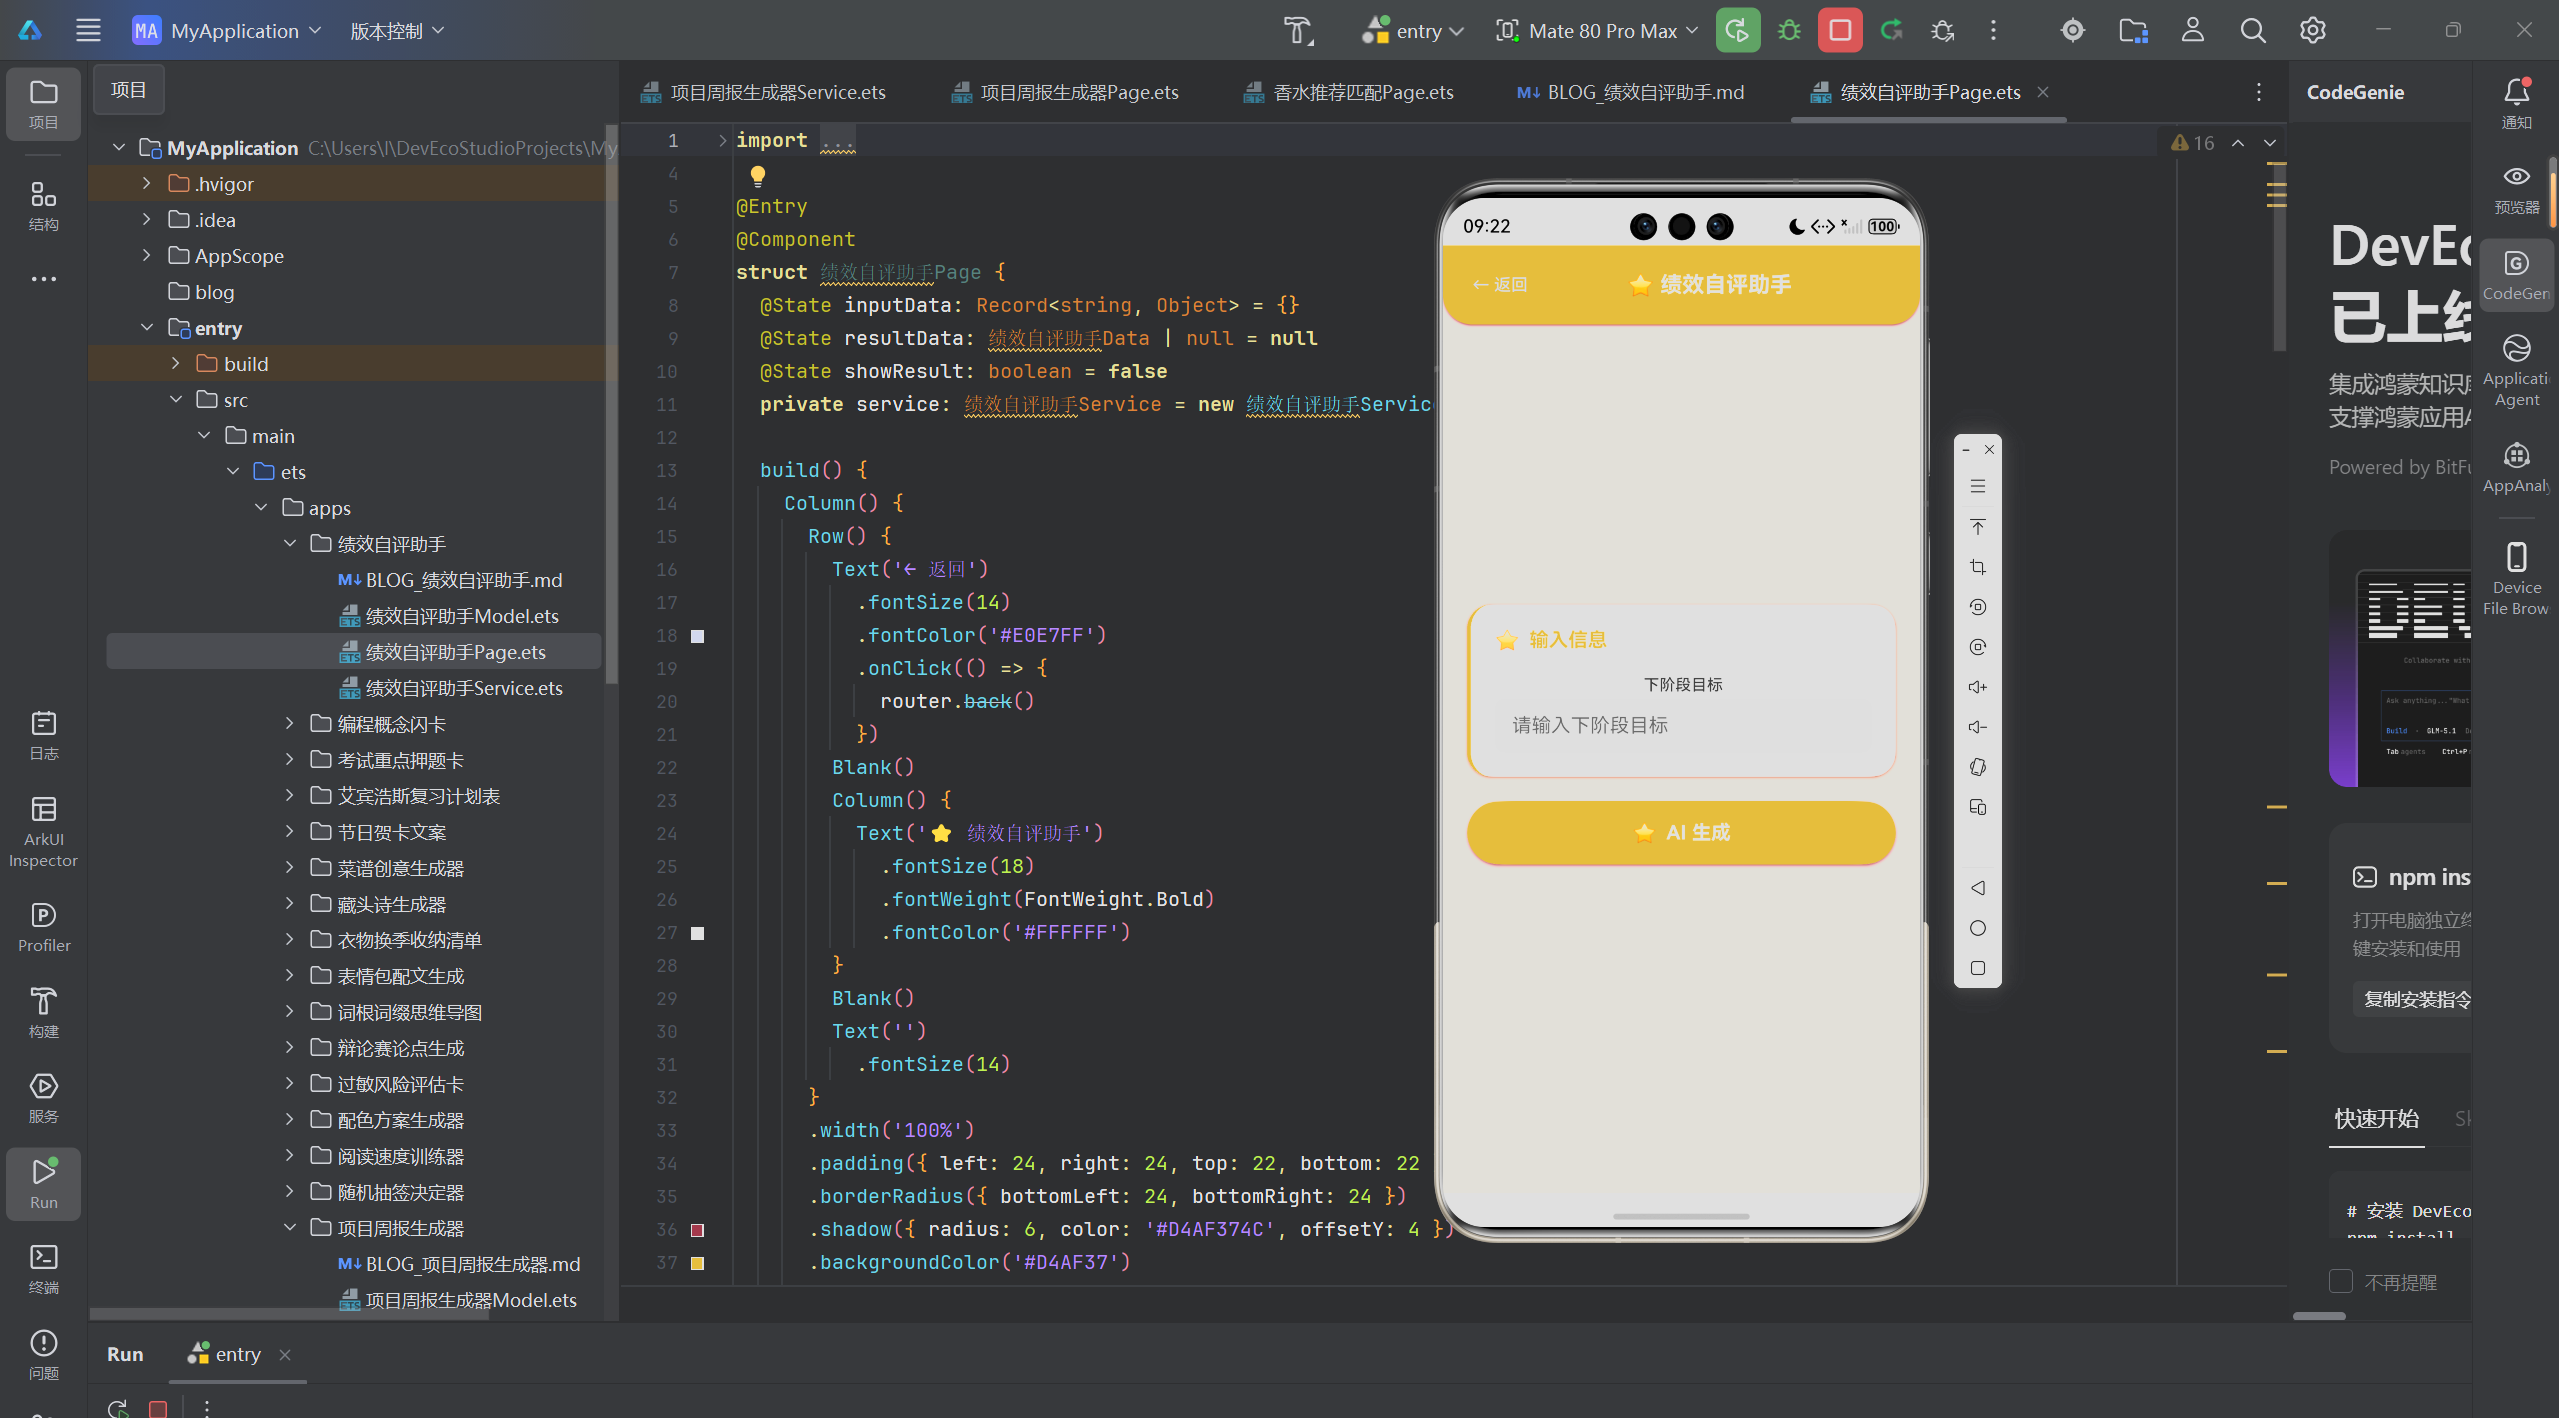Click the red Stop button in toolbar

tap(1840, 30)
